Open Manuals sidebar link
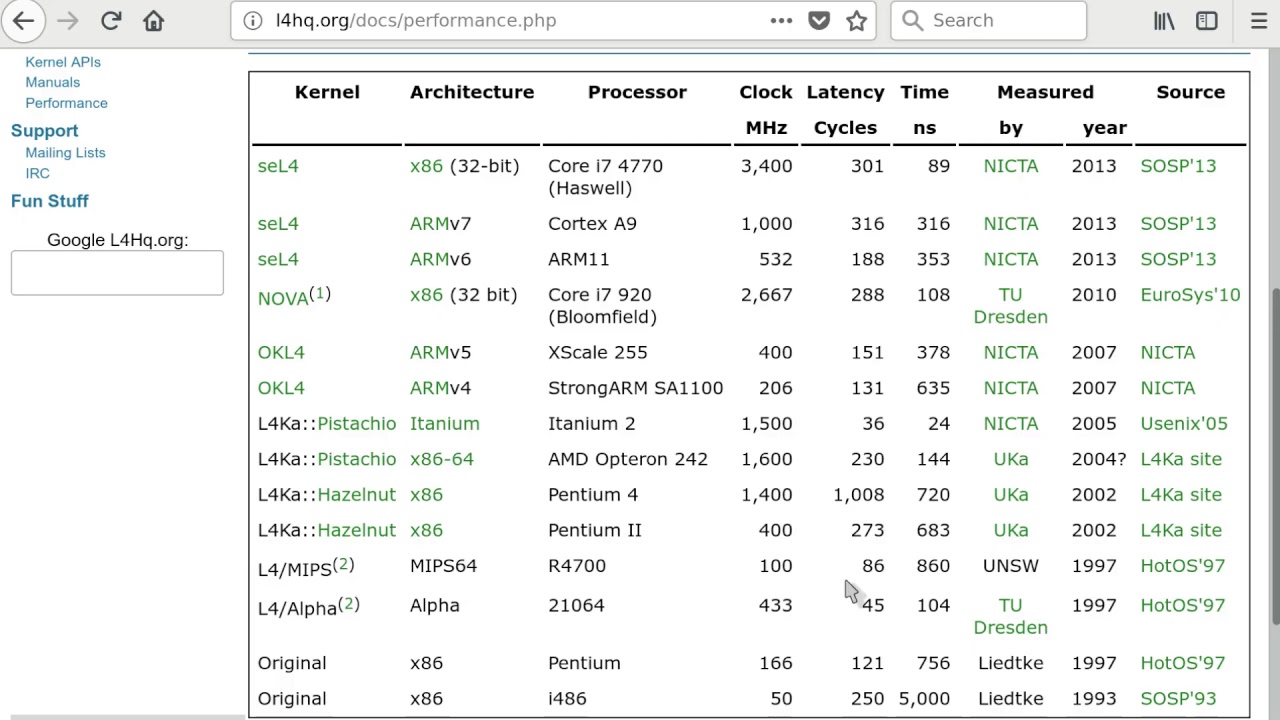 [52, 82]
